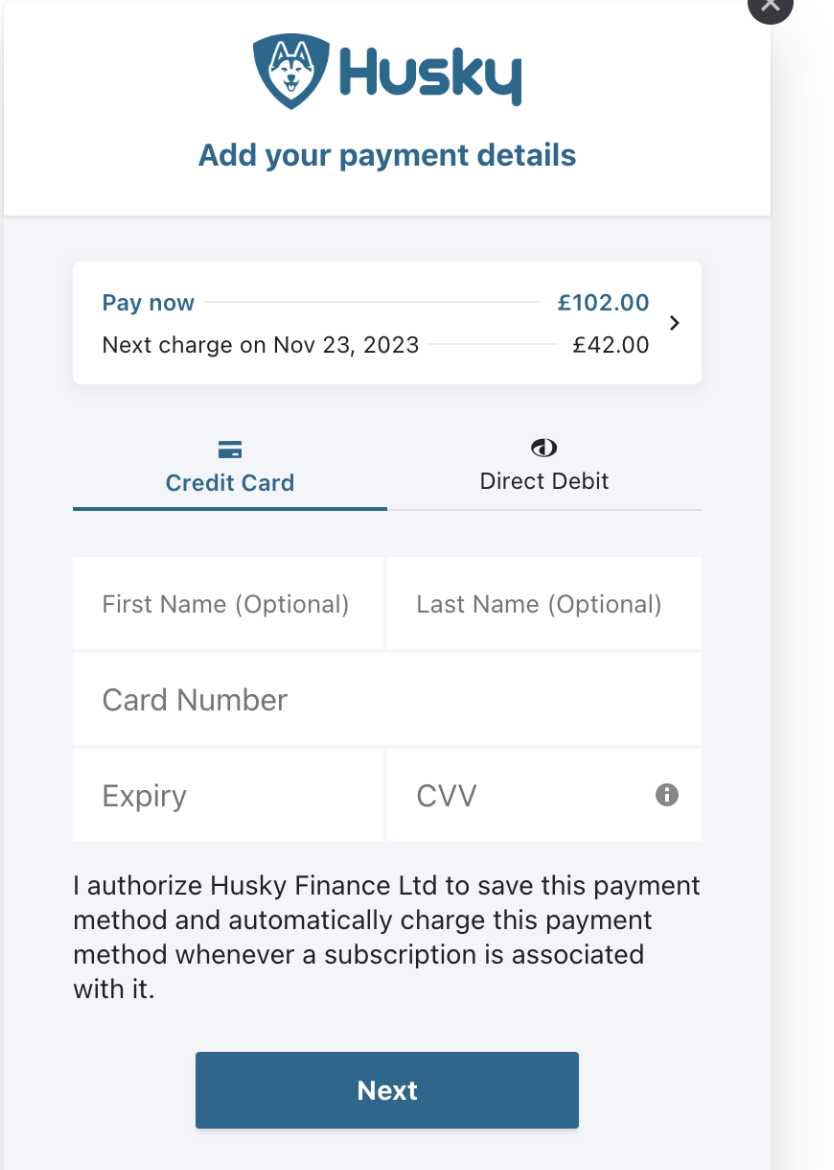
Task: Expand the payment summary chevron arrow
Action: coord(675,323)
